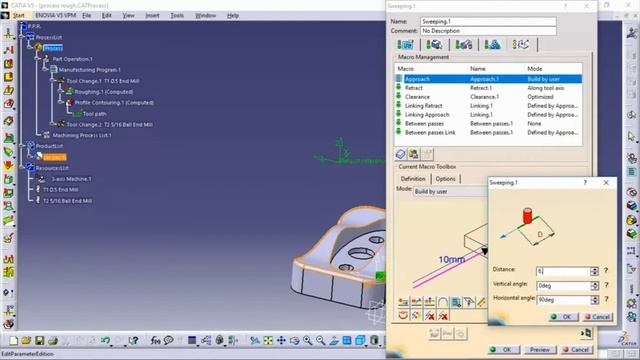Click the first add tangent motion icon

click(403, 302)
